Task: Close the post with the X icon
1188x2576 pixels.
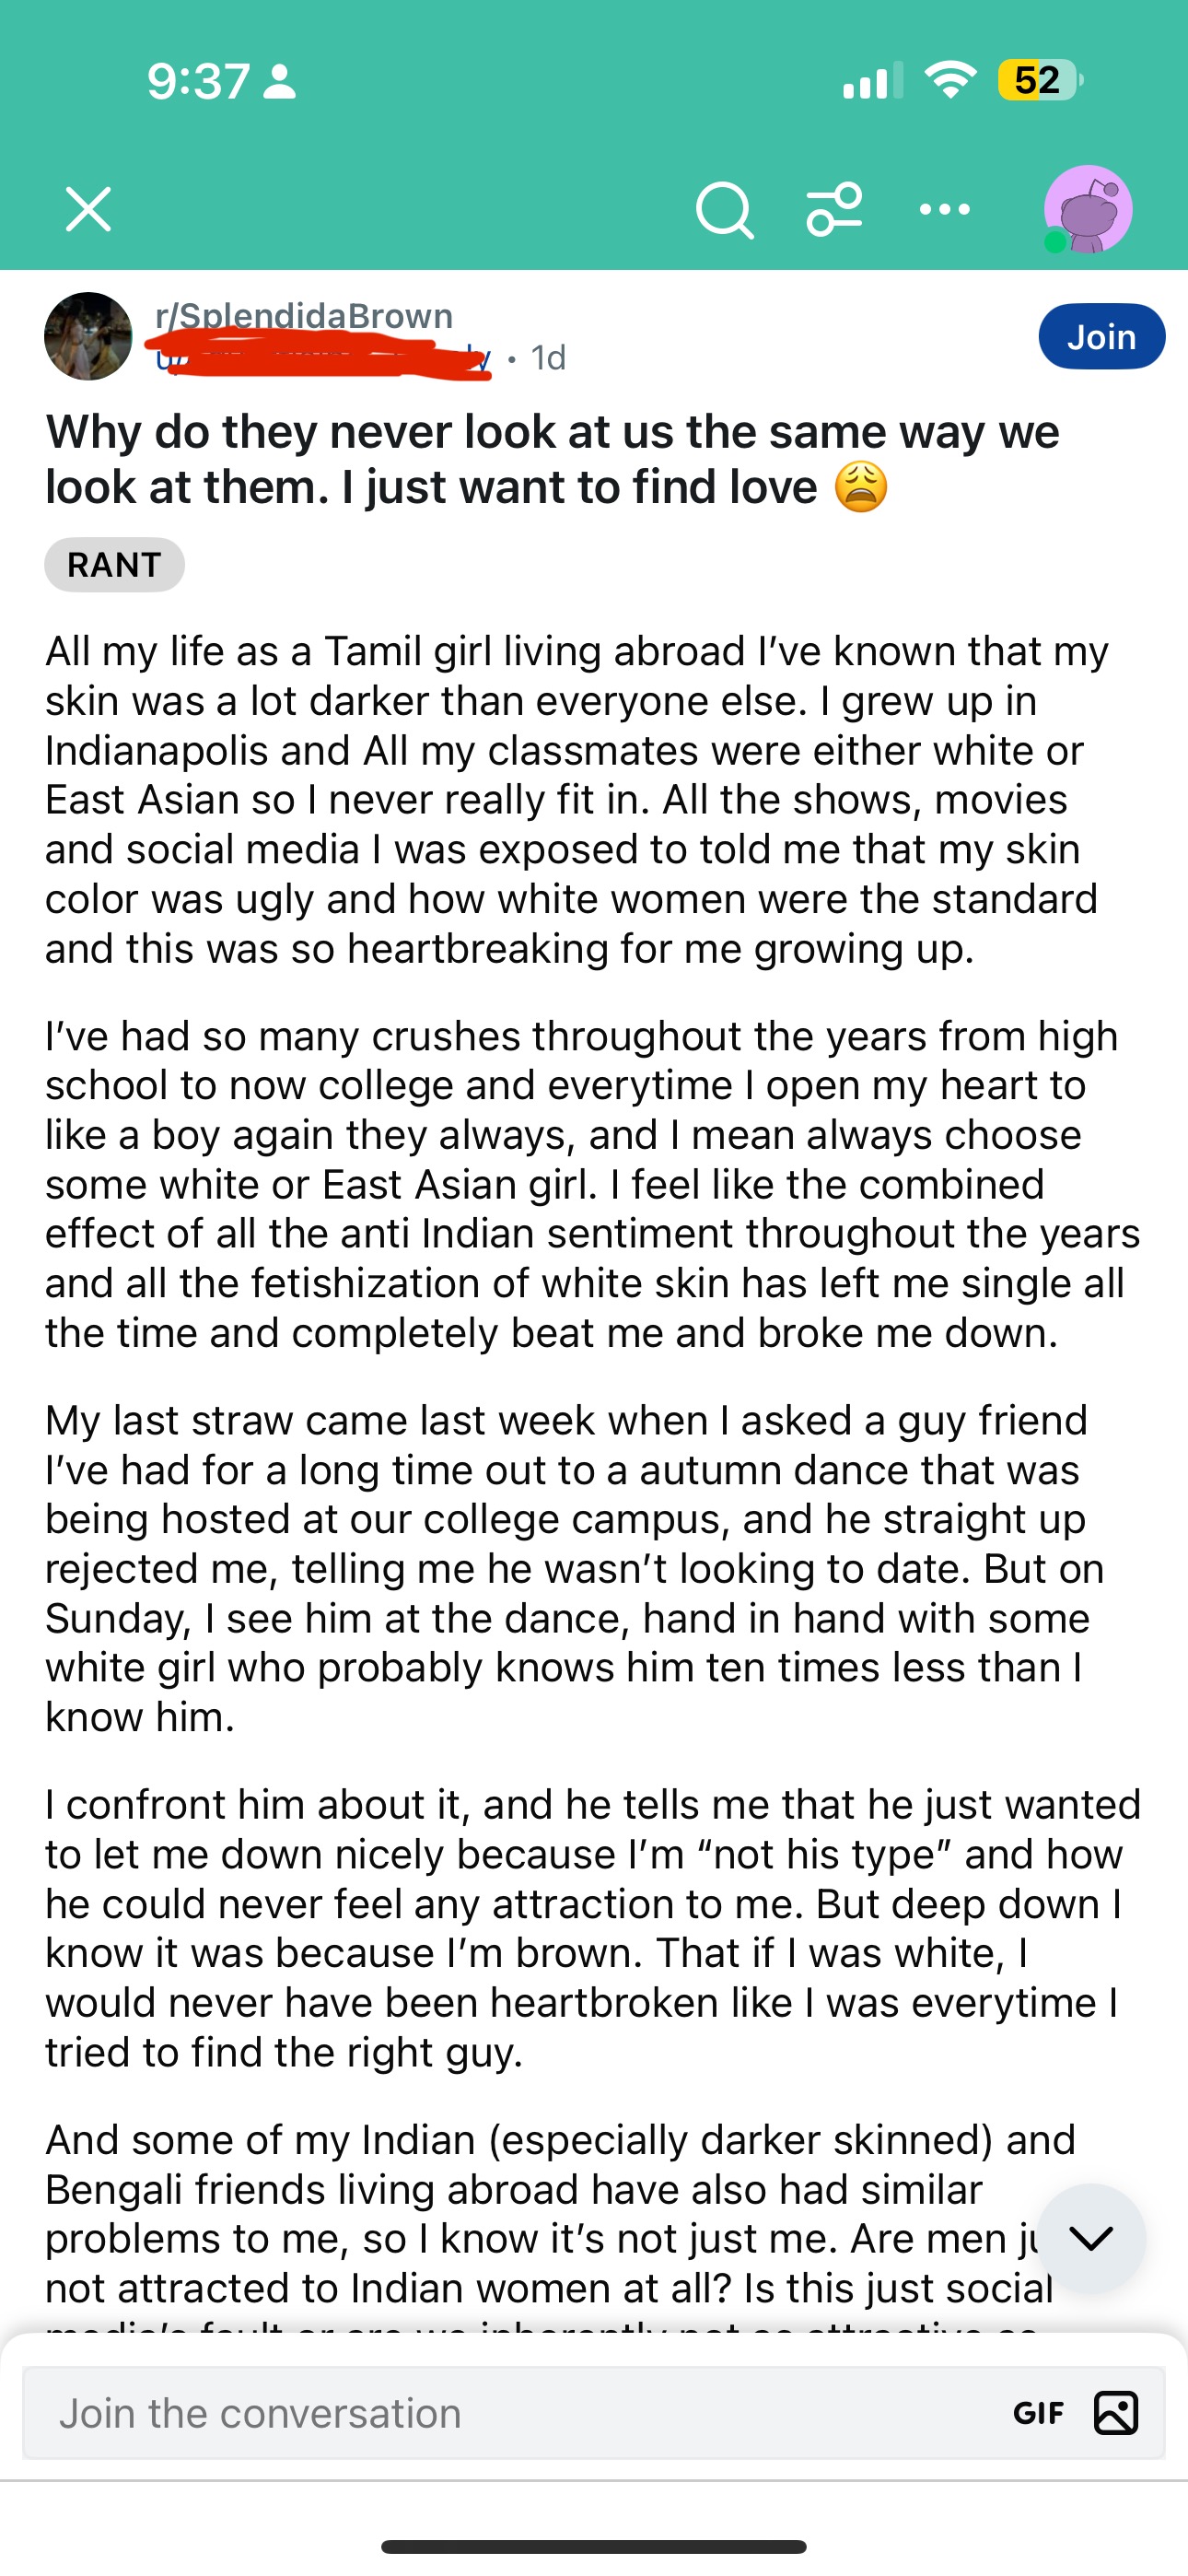Action: coord(88,209)
